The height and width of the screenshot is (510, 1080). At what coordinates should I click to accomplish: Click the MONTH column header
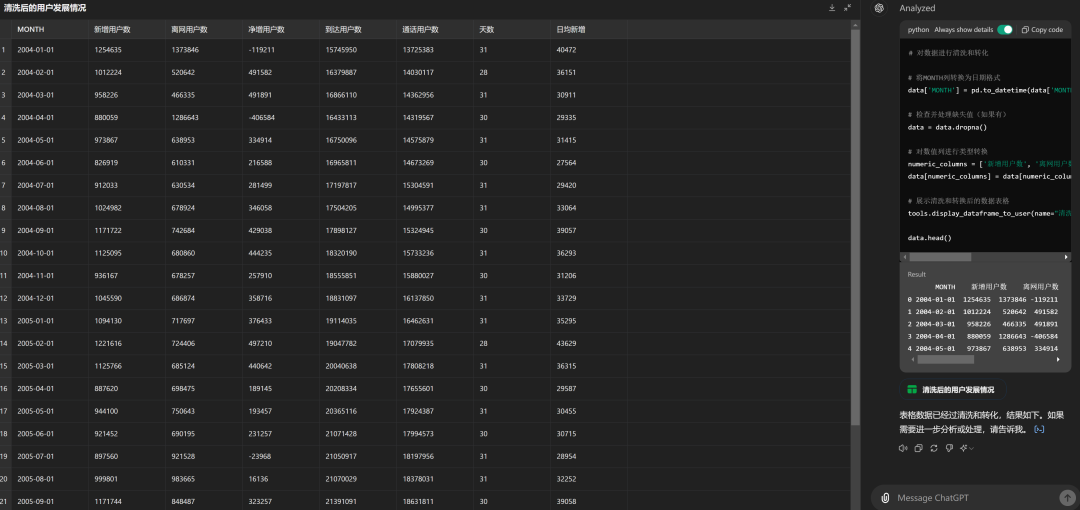pyautogui.click(x=30, y=29)
